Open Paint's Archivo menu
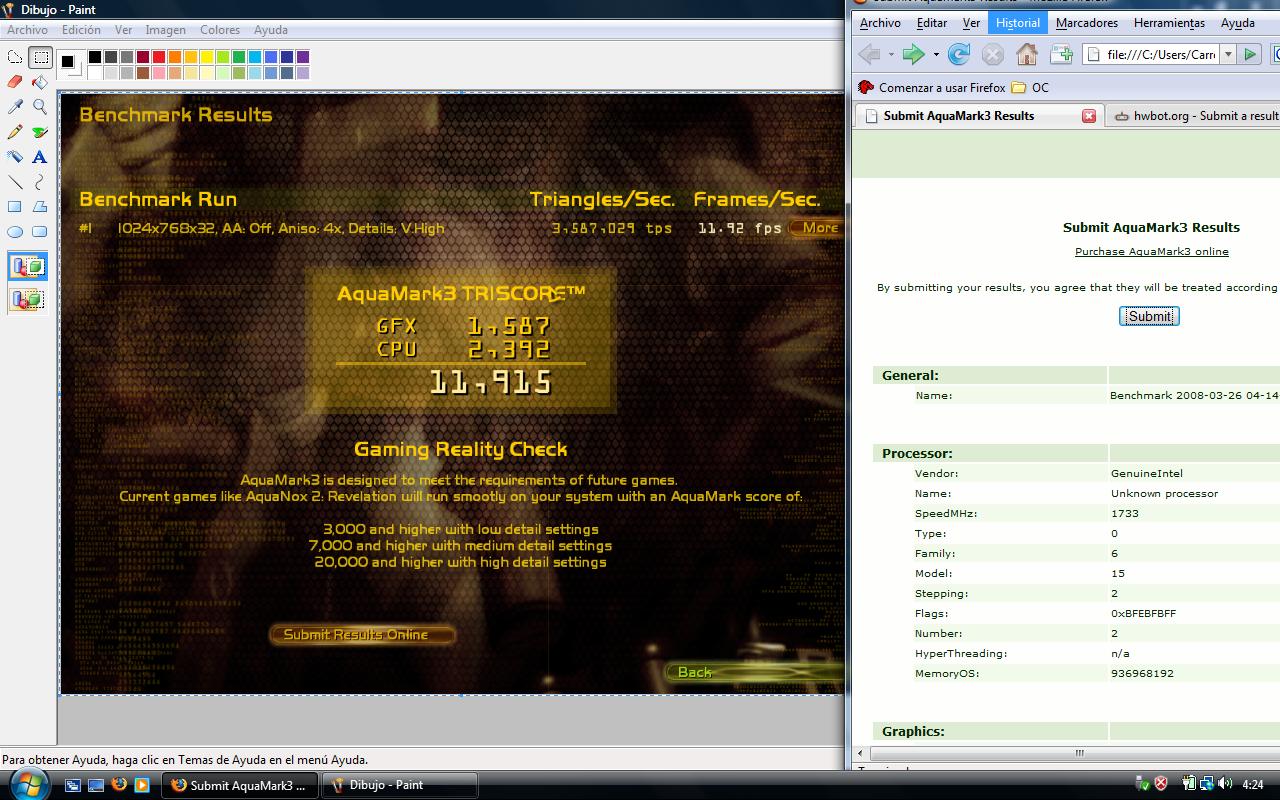Image resolution: width=1280 pixels, height=800 pixels. click(x=27, y=30)
